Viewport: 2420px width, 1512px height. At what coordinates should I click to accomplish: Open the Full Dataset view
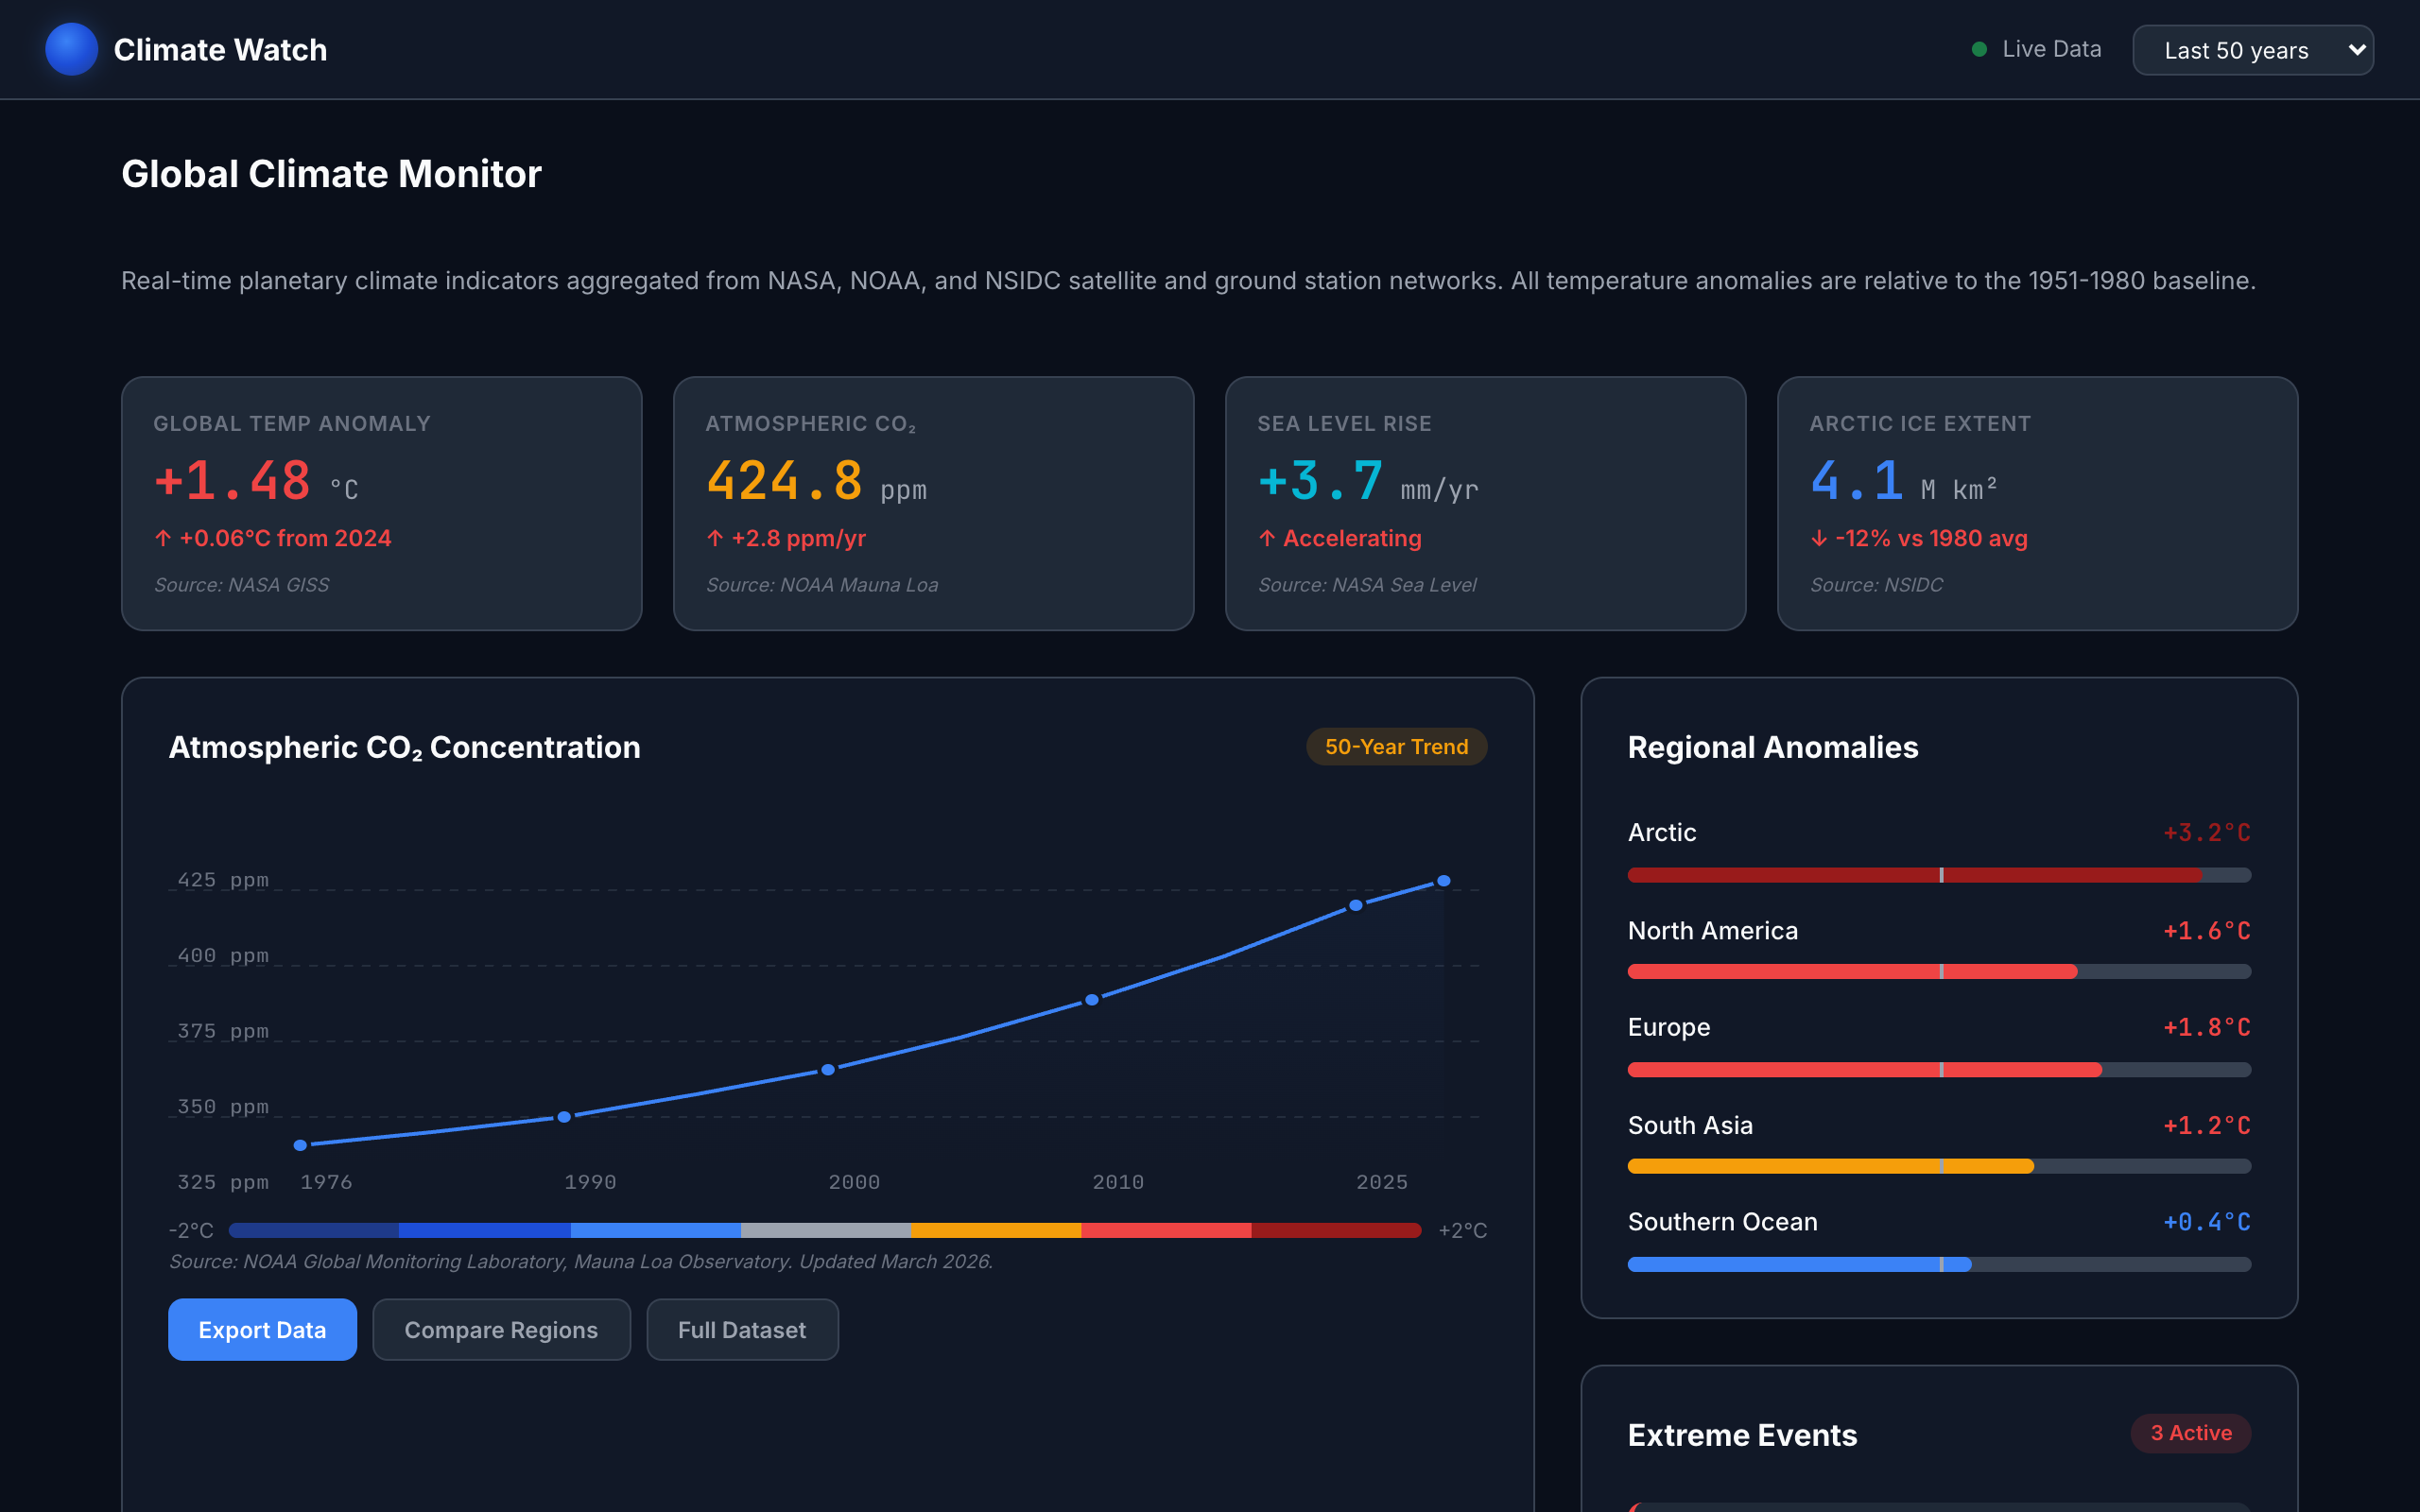click(x=742, y=1329)
